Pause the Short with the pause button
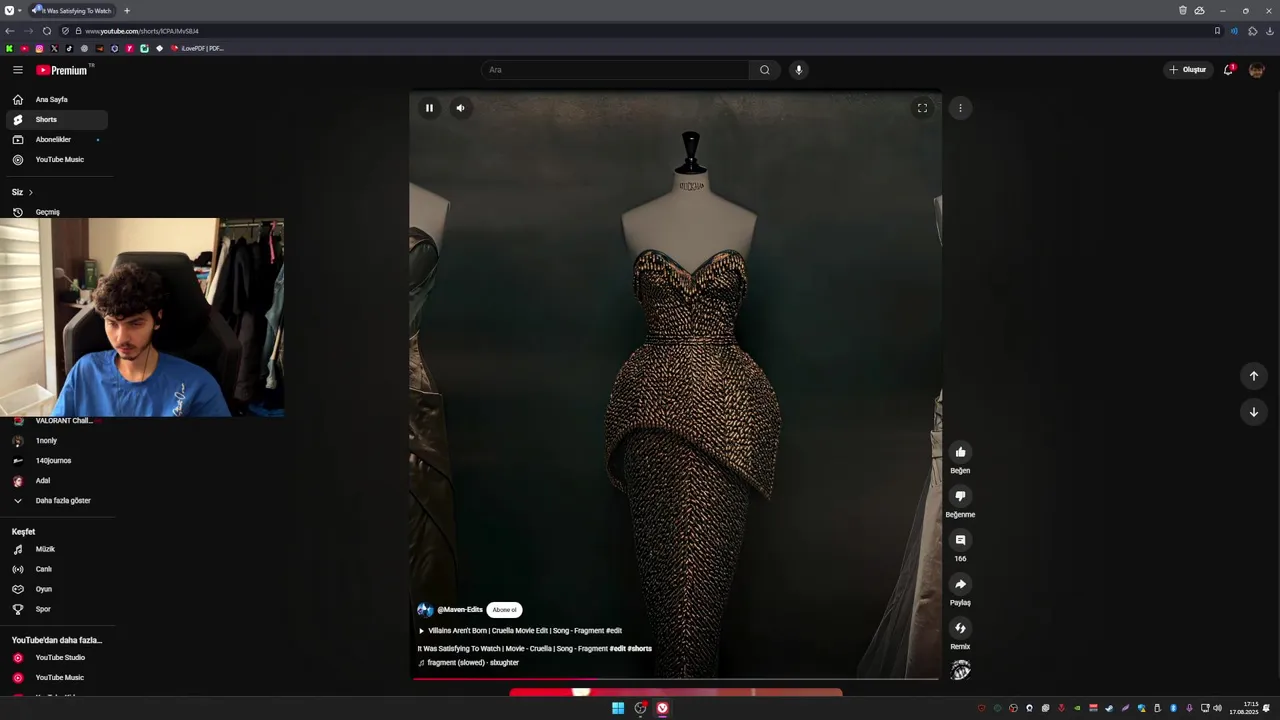This screenshot has width=1280, height=720. [x=429, y=108]
